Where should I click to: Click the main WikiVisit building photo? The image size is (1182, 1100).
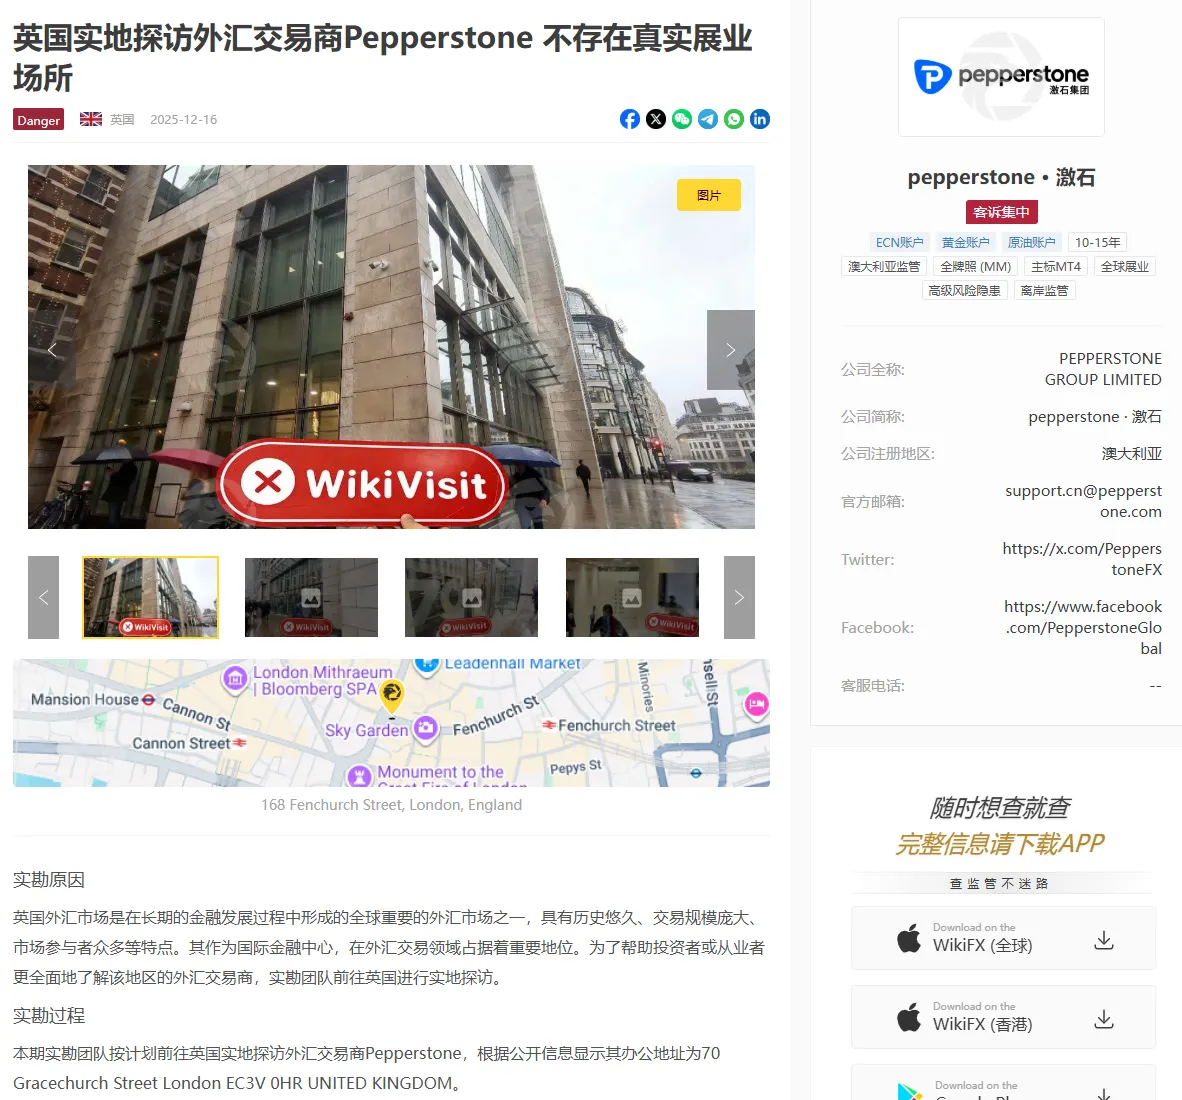coord(391,347)
